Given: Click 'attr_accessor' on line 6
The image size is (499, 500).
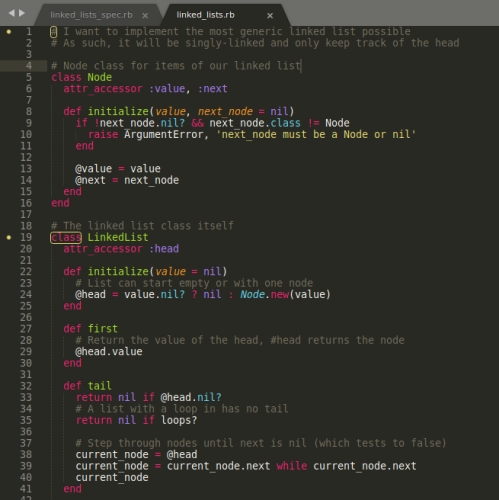Looking at the screenshot, I should (103, 89).
